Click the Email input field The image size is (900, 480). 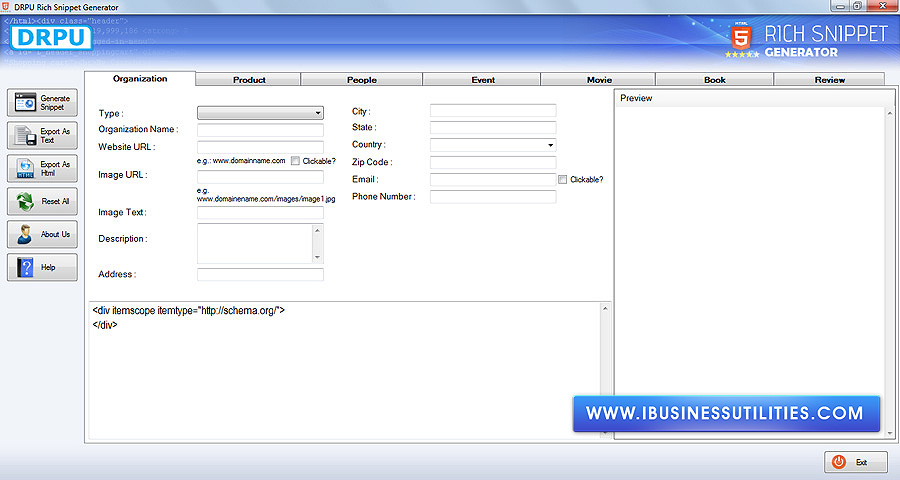(493, 180)
